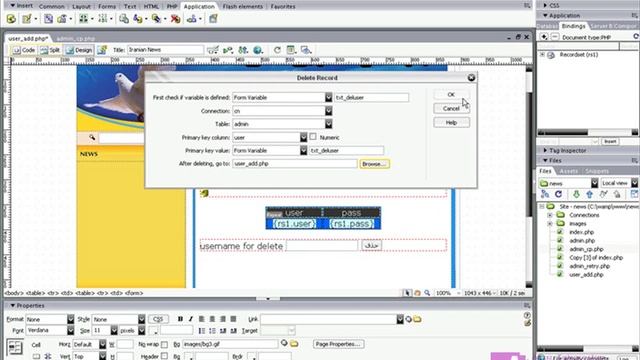The width and height of the screenshot is (640, 360).
Task: Select the Zoom tool in status bar
Action: click(427, 293)
